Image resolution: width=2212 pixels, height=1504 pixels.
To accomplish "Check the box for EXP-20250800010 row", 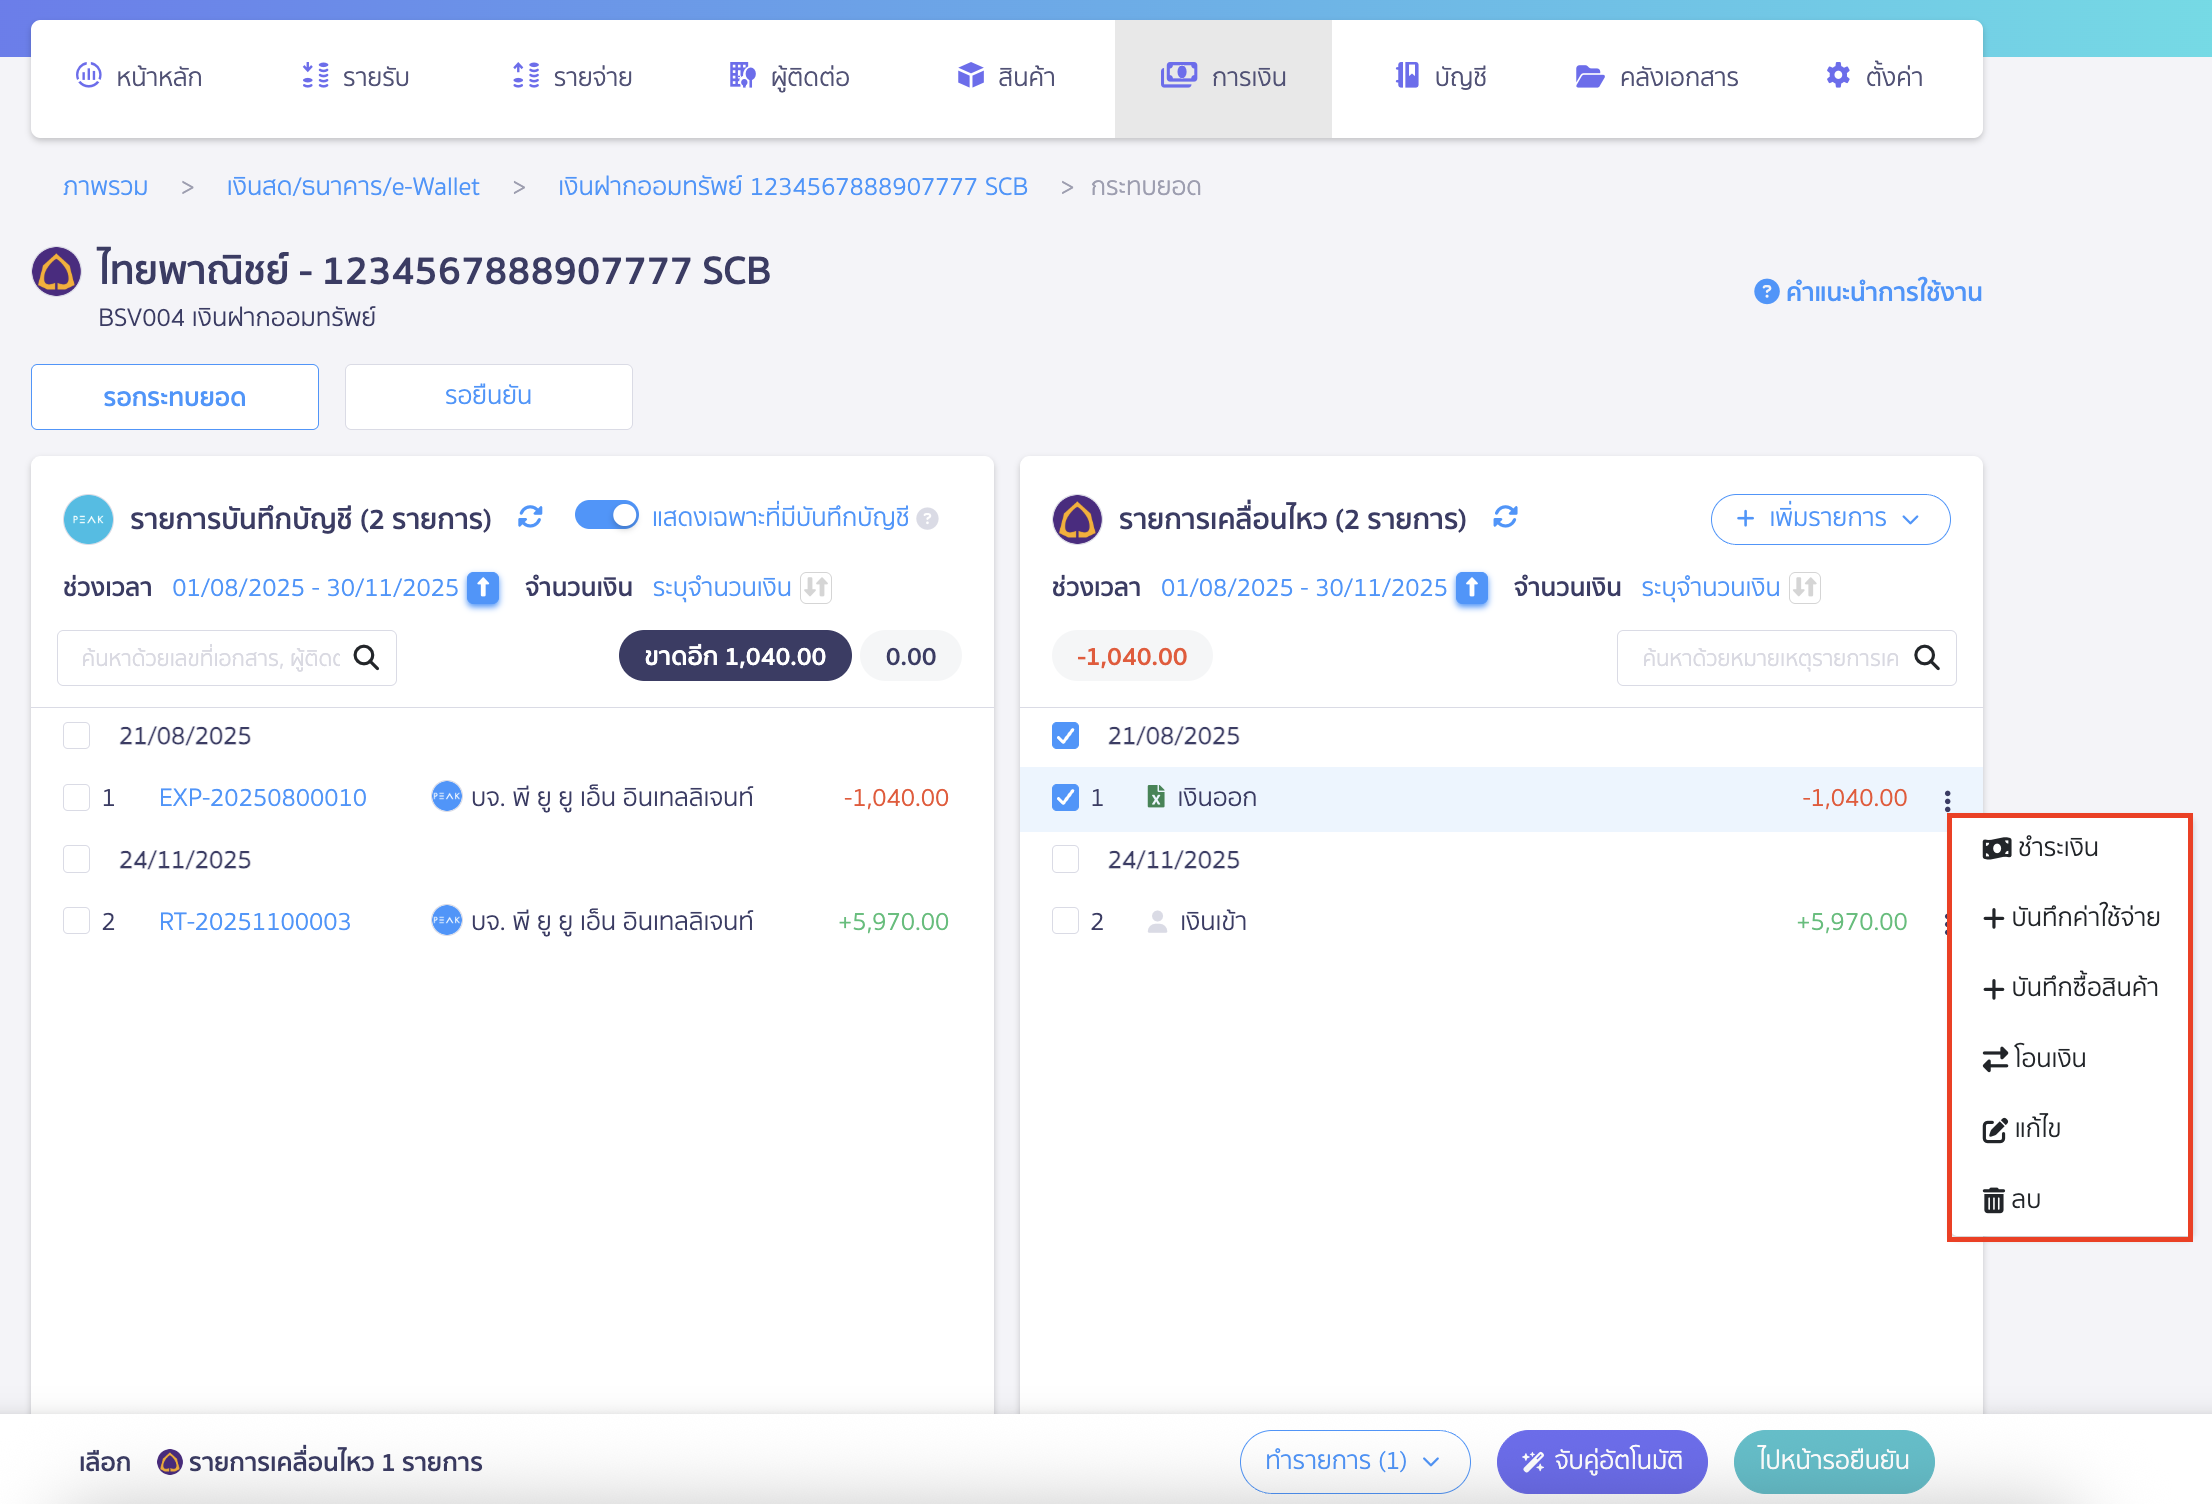I will coord(77,797).
